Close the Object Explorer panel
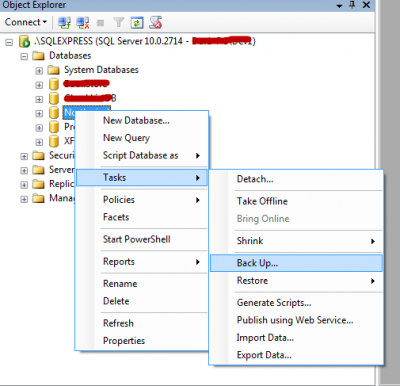The image size is (400, 386). 366,5
